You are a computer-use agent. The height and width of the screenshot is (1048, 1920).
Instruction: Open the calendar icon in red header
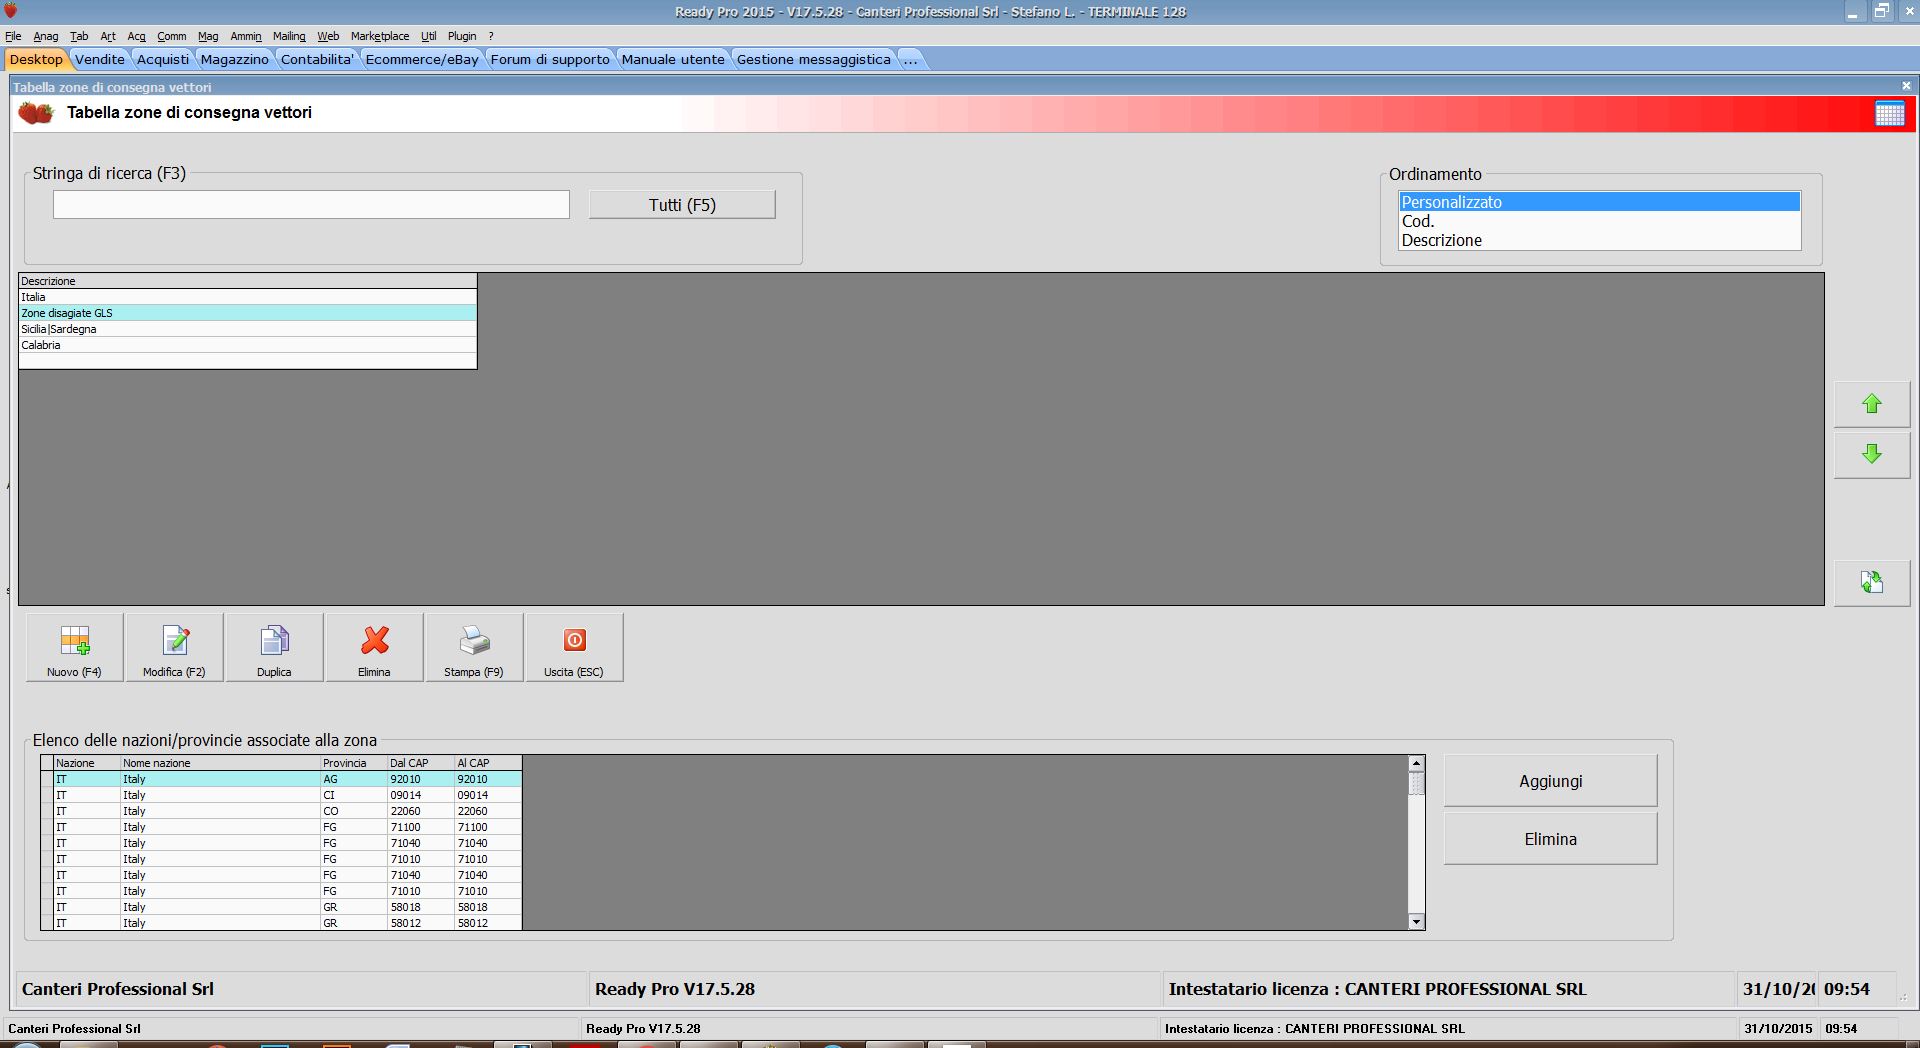(1889, 113)
